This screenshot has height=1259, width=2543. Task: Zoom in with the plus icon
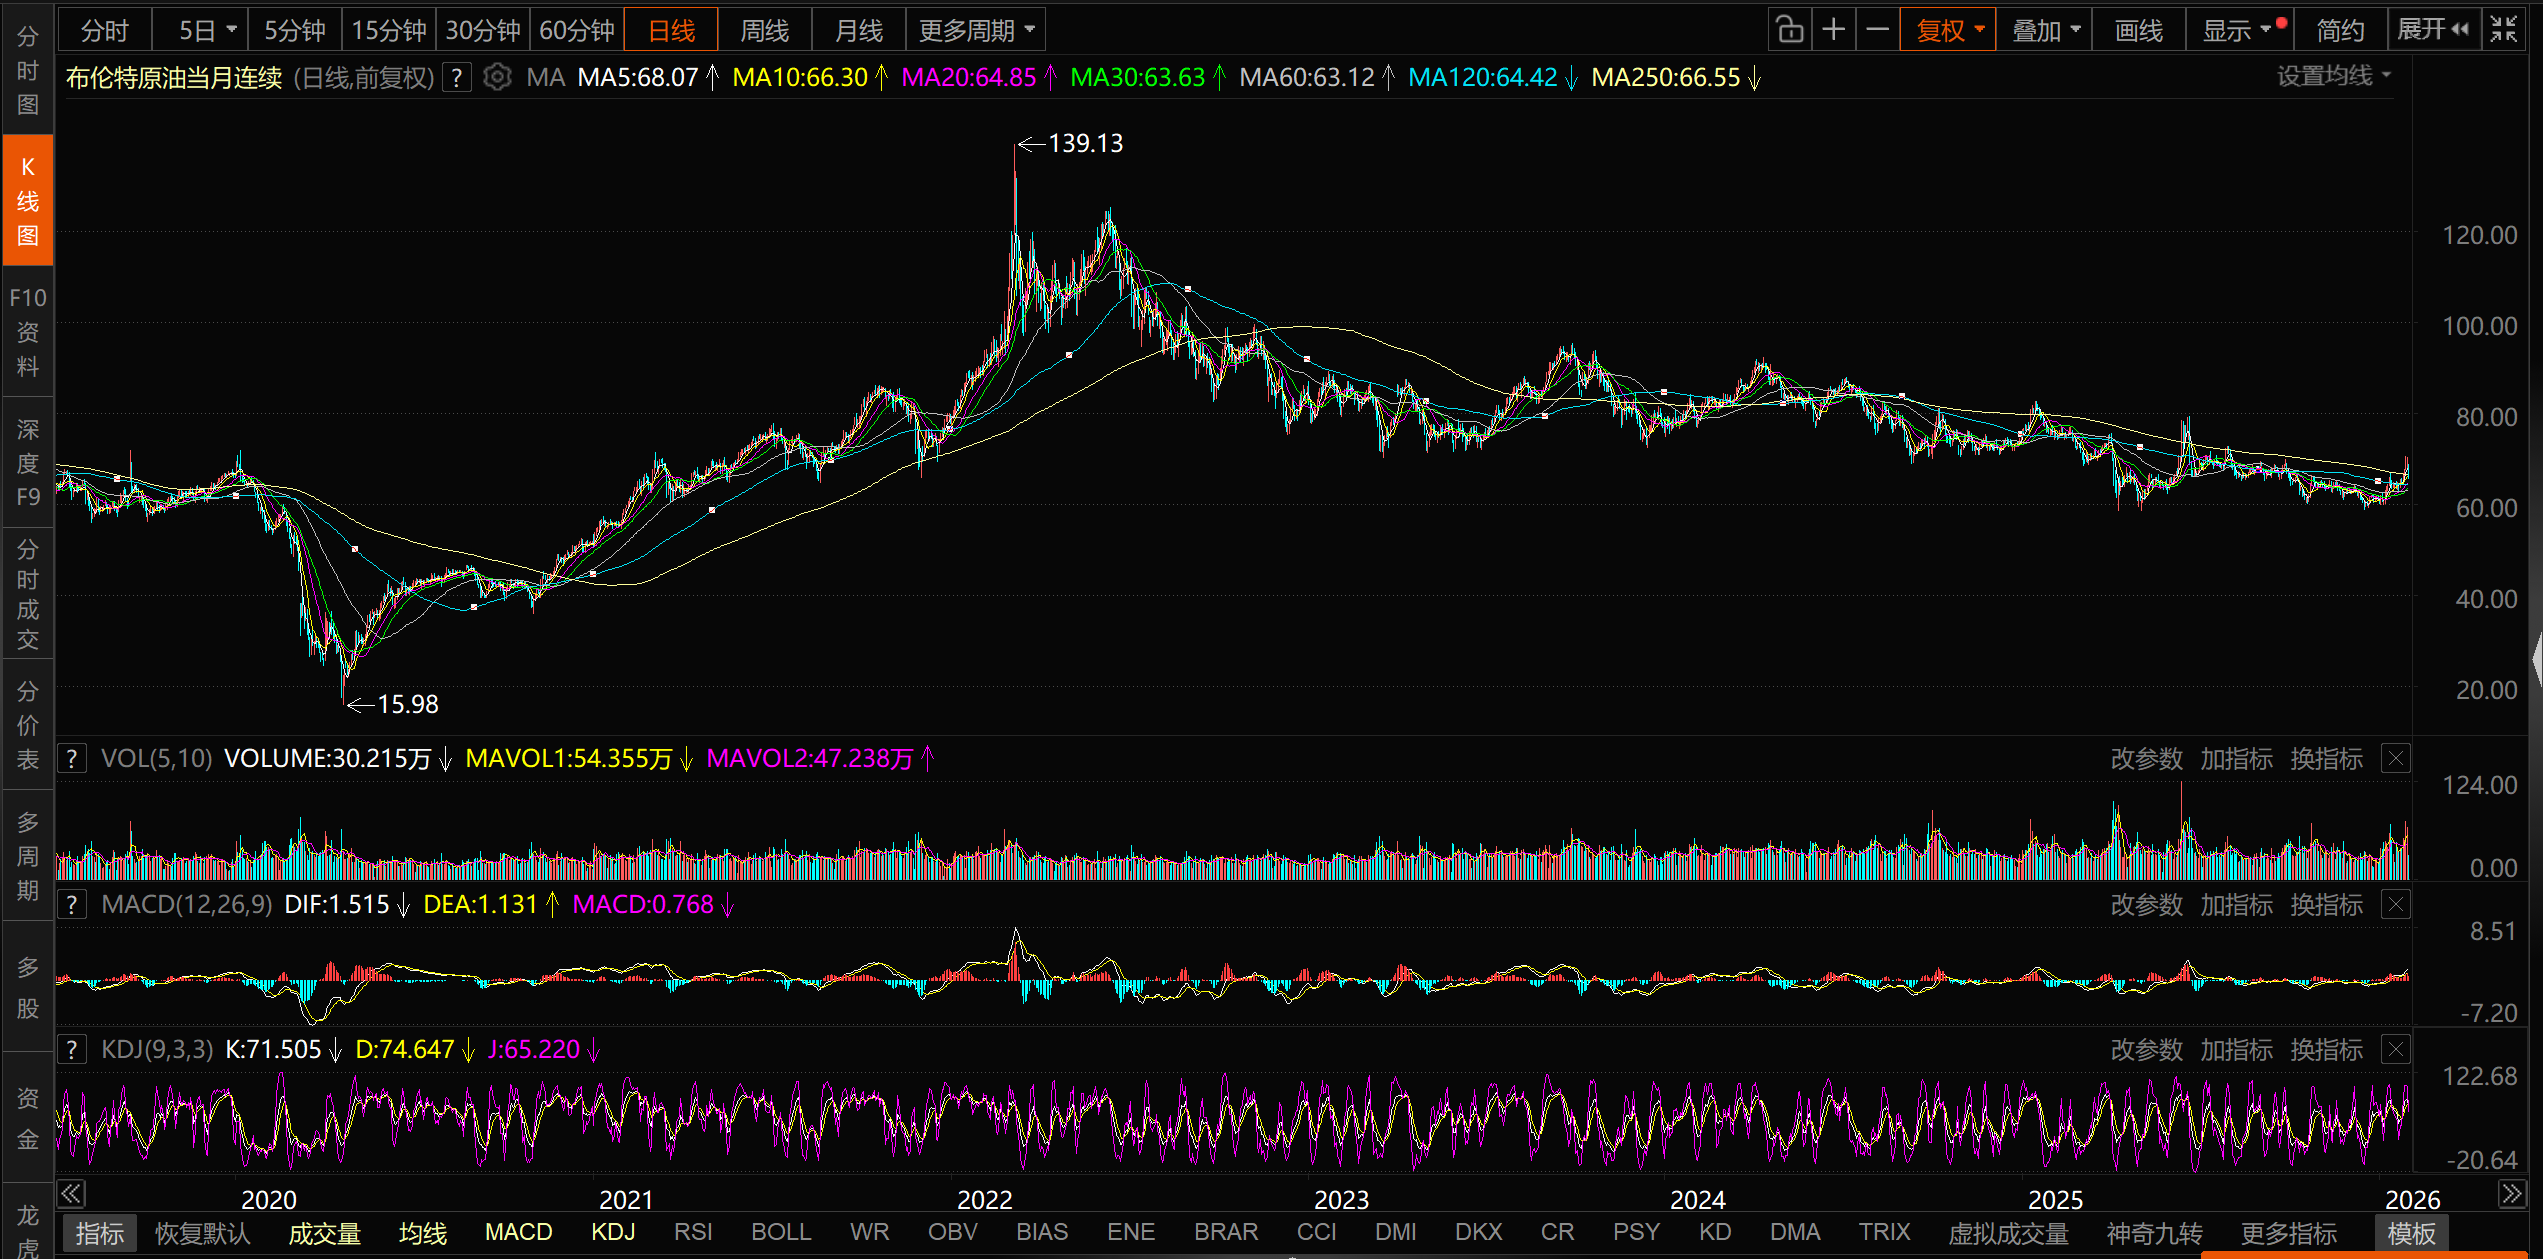(1833, 30)
